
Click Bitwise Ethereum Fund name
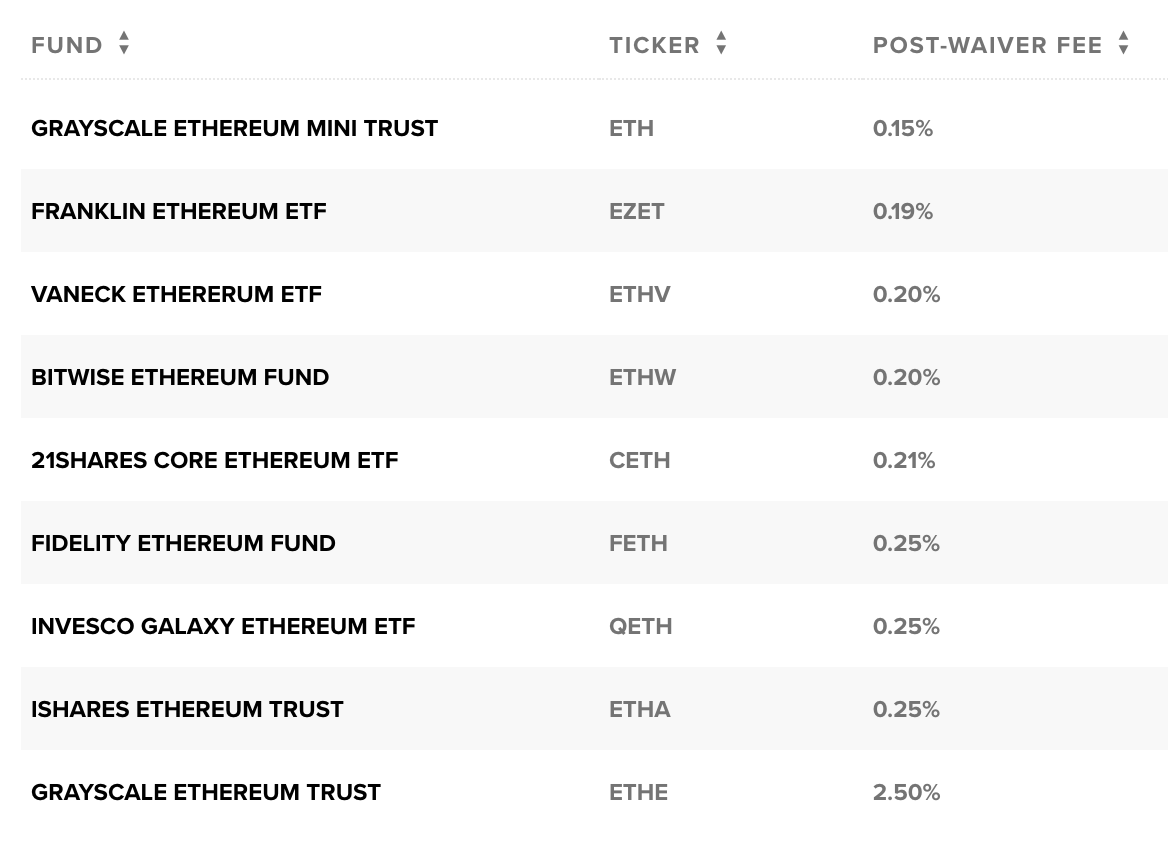pyautogui.click(x=180, y=378)
